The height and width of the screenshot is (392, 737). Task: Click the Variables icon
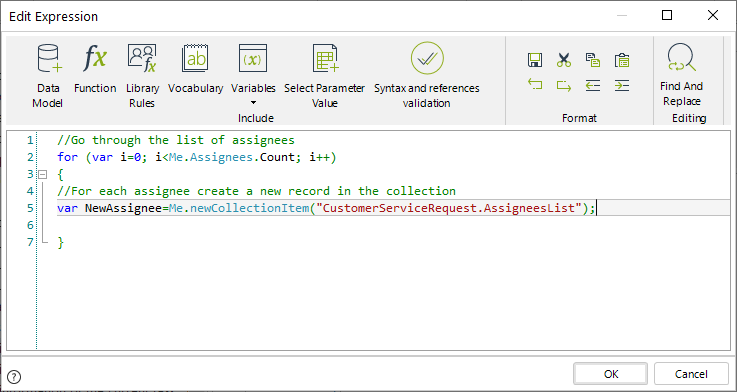pyautogui.click(x=253, y=58)
